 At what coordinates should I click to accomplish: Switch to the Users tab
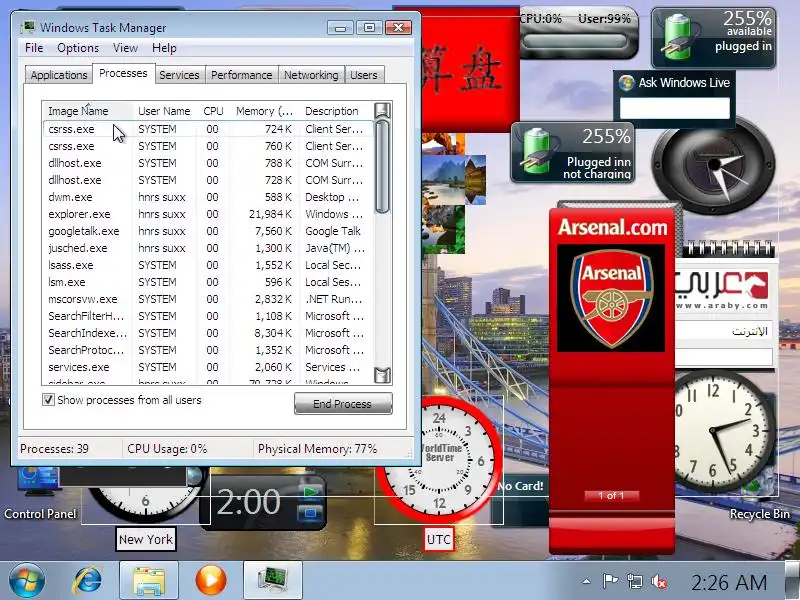[x=364, y=75]
